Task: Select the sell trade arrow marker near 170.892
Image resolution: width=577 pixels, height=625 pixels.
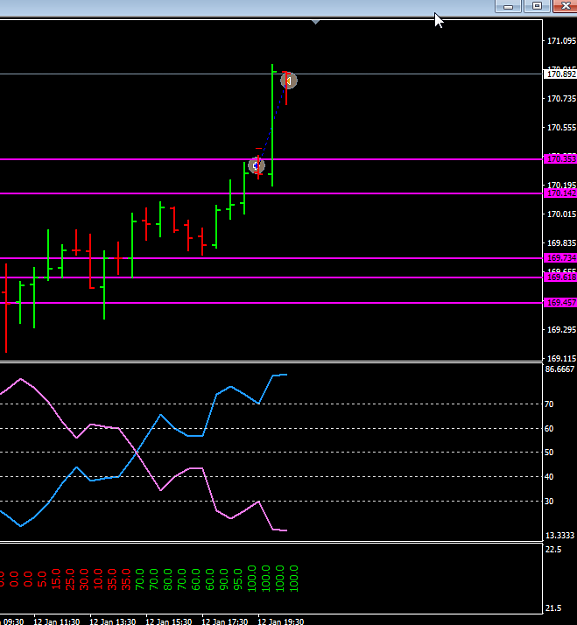Action: pos(289,81)
